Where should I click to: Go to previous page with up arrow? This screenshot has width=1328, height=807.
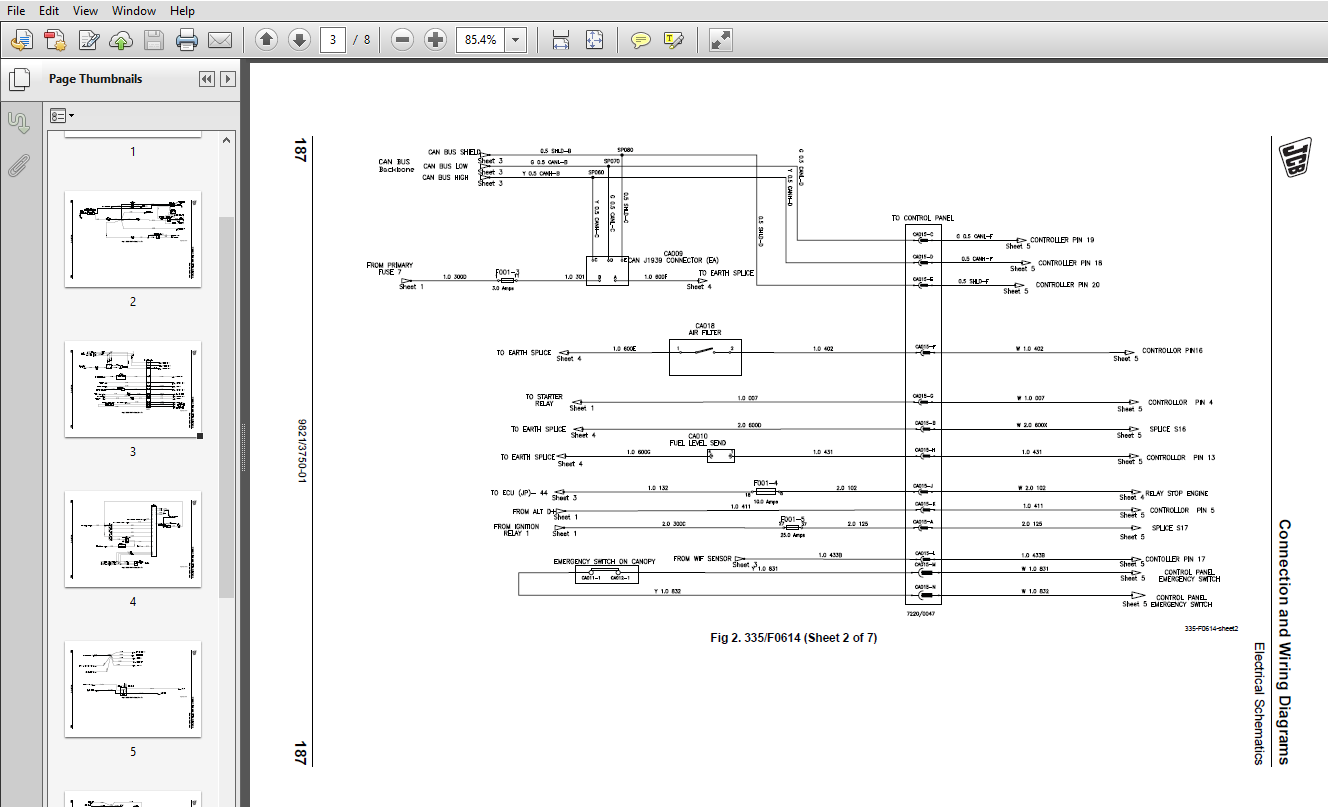click(x=266, y=40)
